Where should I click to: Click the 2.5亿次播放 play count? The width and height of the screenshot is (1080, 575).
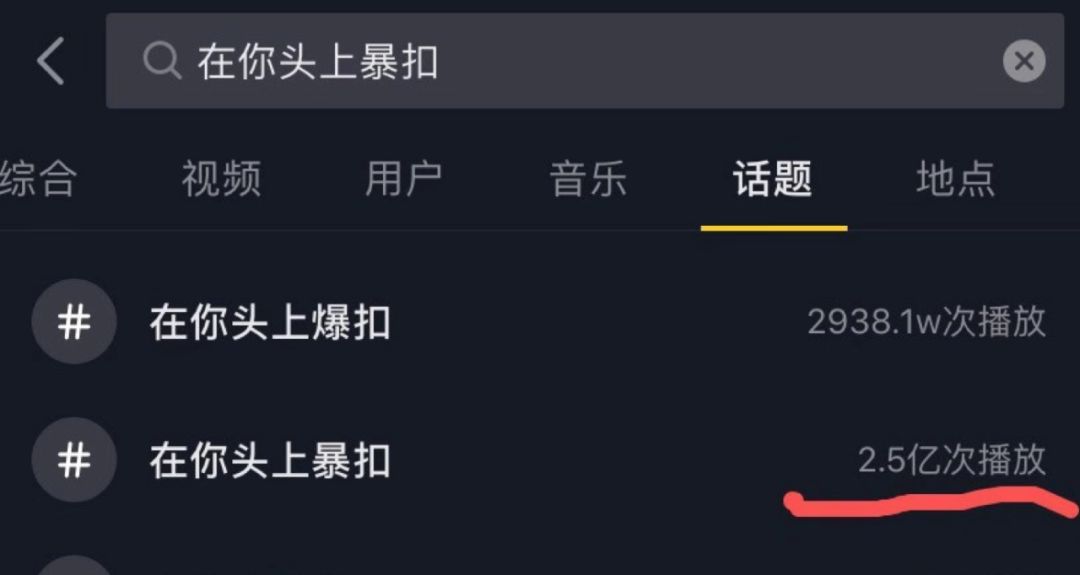(x=951, y=460)
